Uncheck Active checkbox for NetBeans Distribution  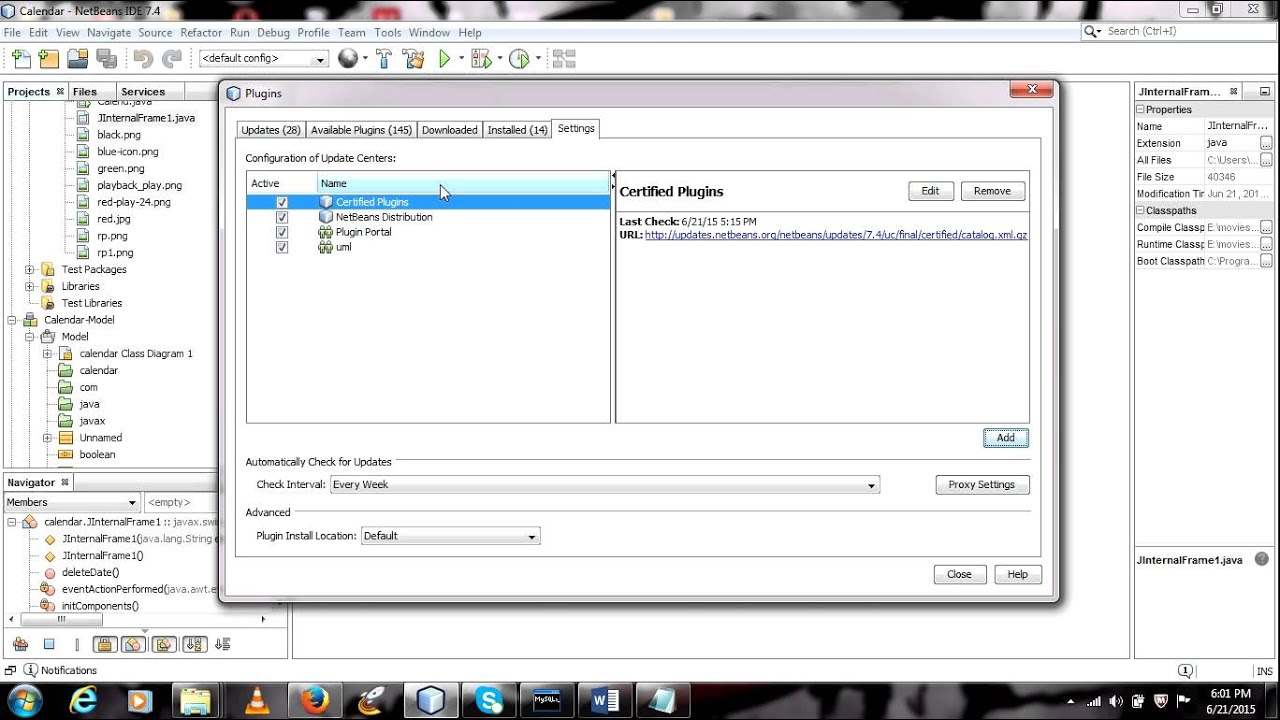pos(282,217)
